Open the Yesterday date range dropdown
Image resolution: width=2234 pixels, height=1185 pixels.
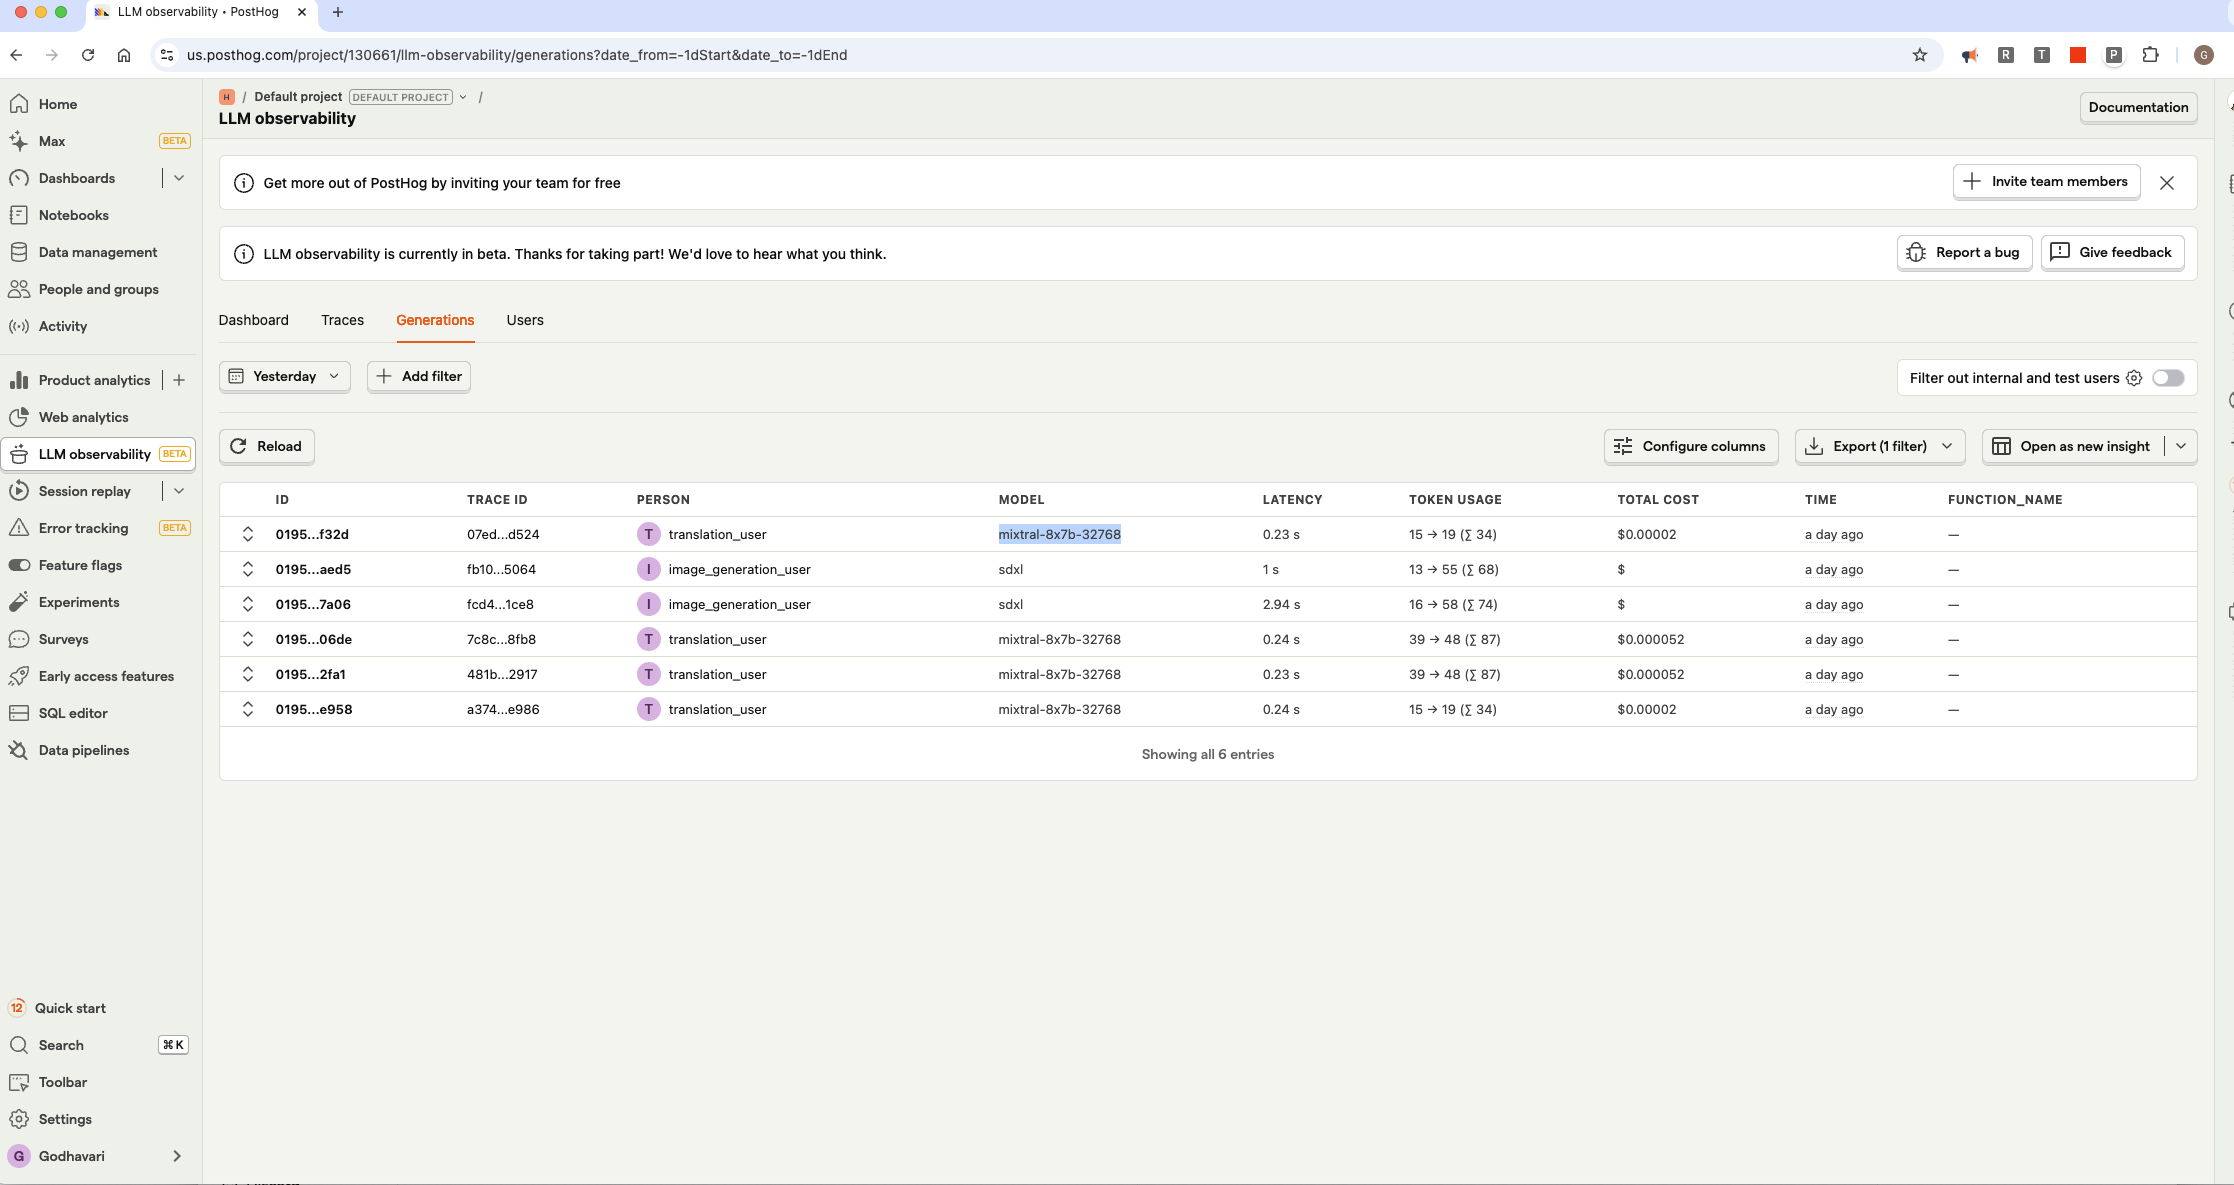point(285,376)
